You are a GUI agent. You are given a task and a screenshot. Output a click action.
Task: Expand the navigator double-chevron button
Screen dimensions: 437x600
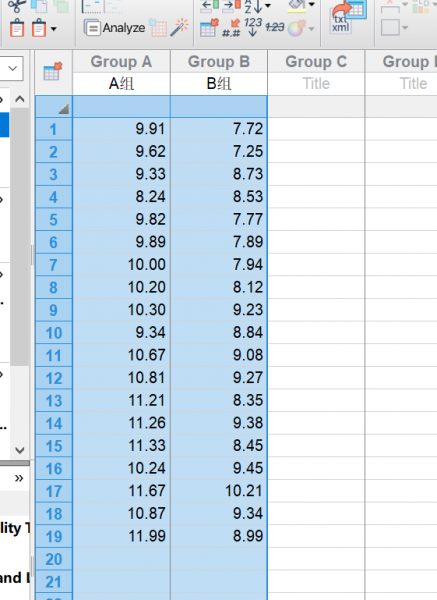(19, 478)
